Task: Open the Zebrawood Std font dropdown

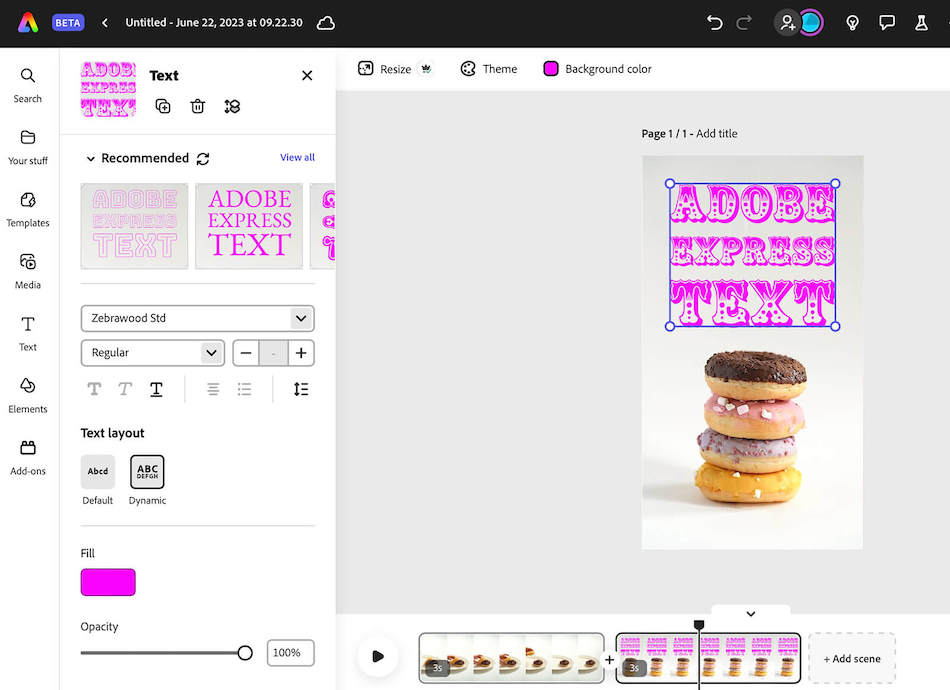Action: tap(197, 318)
